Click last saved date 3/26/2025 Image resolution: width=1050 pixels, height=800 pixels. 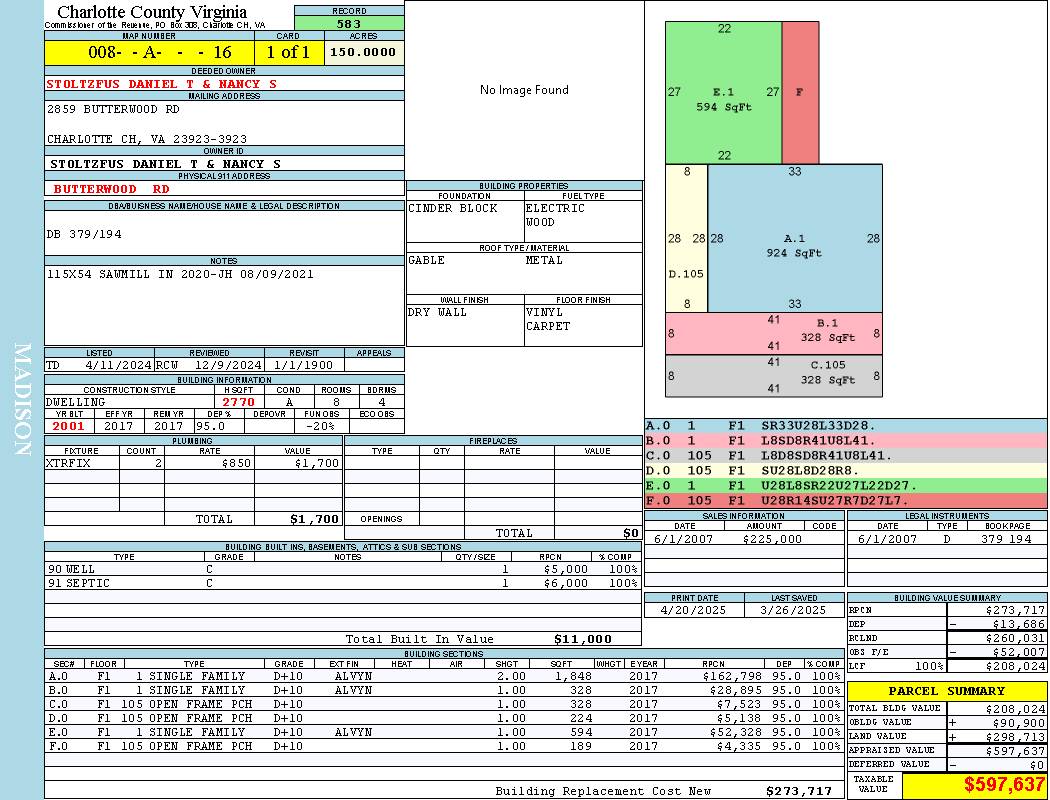[x=793, y=611]
